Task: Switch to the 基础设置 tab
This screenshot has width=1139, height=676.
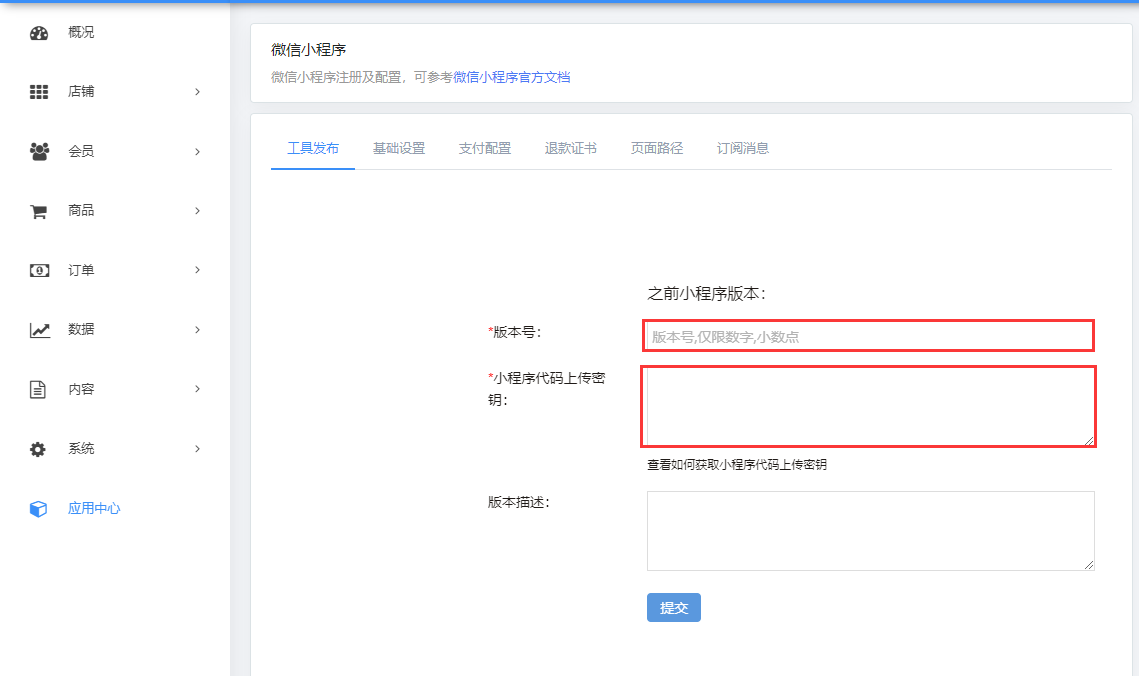Action: click(398, 149)
